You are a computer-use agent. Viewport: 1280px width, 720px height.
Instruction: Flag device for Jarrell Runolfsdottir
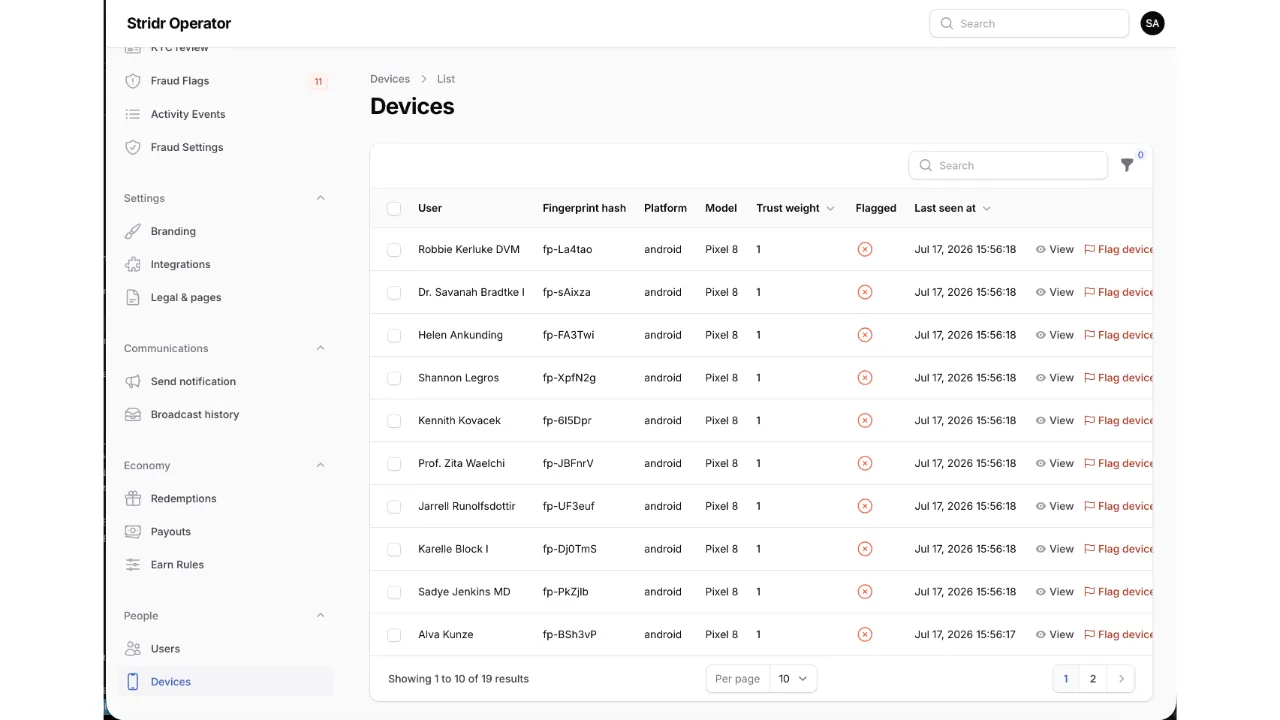point(1118,506)
